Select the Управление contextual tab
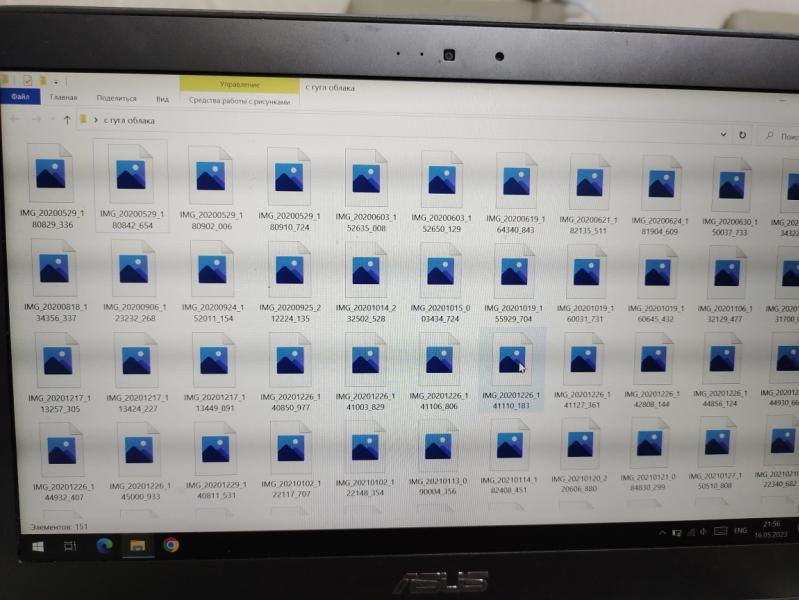The image size is (799, 600). click(x=239, y=84)
